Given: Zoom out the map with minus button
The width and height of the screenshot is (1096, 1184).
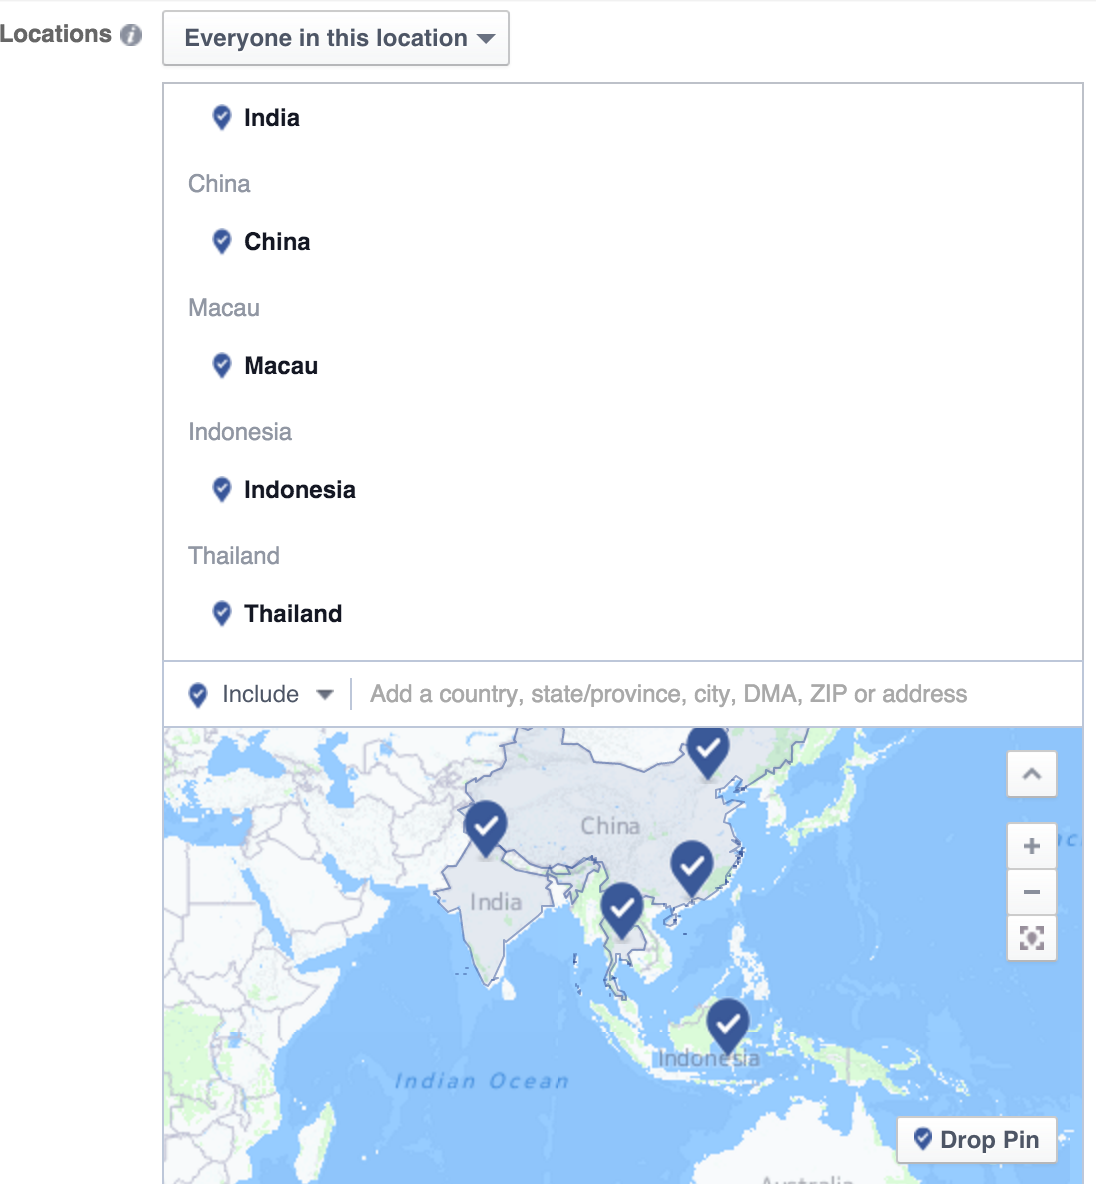Looking at the screenshot, I should [x=1032, y=892].
